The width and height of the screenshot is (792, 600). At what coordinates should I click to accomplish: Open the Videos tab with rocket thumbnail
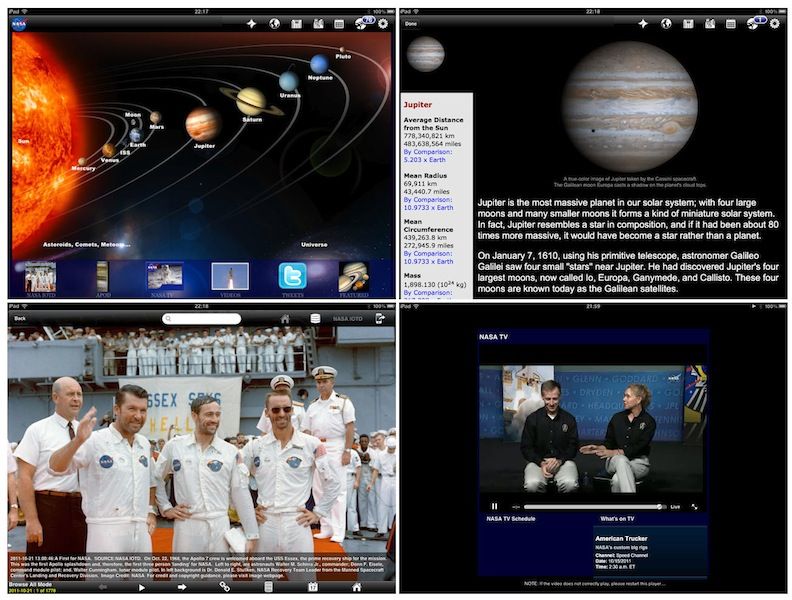[230, 276]
